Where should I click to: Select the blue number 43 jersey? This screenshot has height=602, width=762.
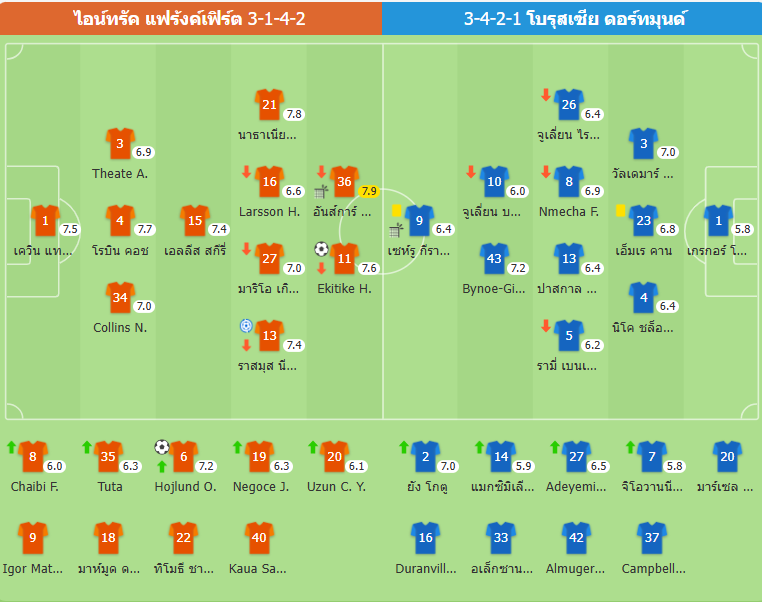tap(494, 258)
